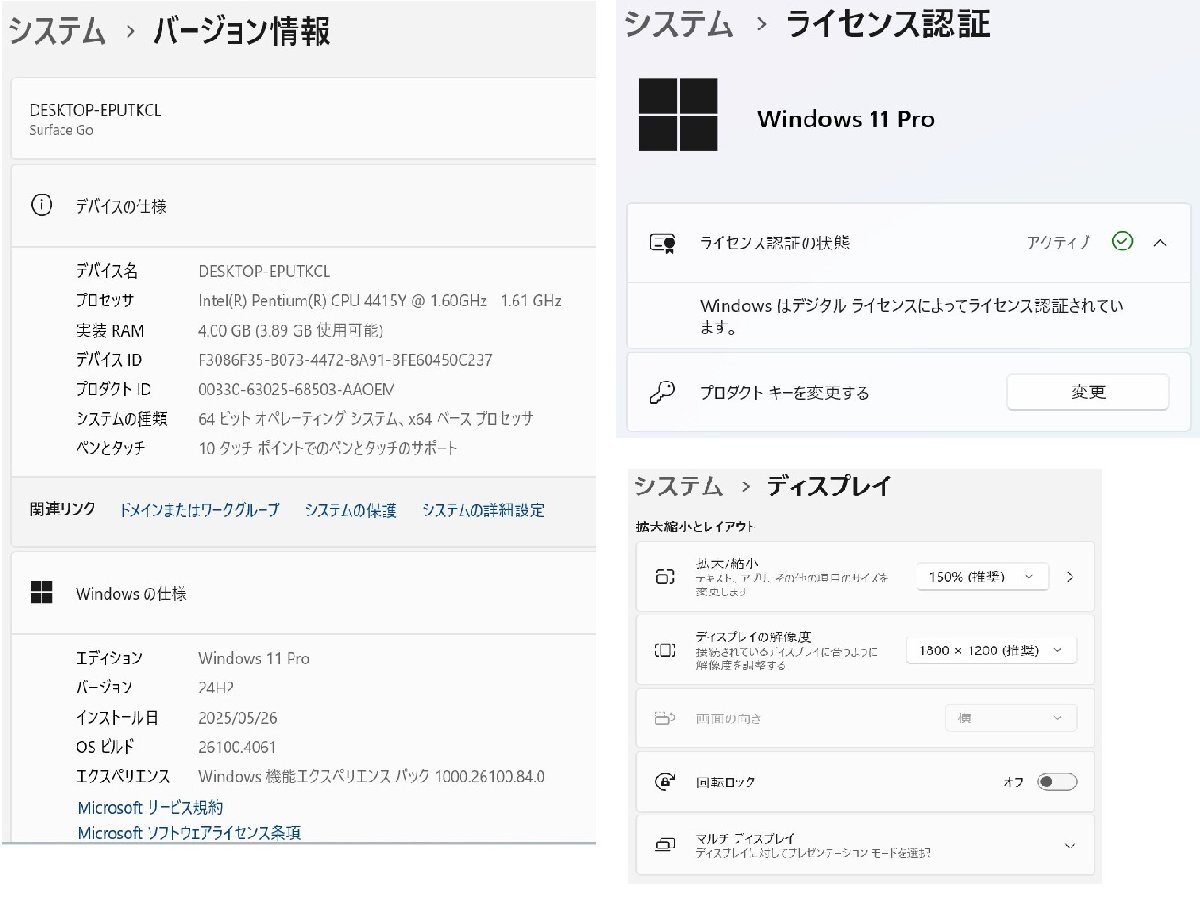This screenshot has width=1200, height=909.
Task: Click システム in the breadcrumb
Action: pos(55,30)
